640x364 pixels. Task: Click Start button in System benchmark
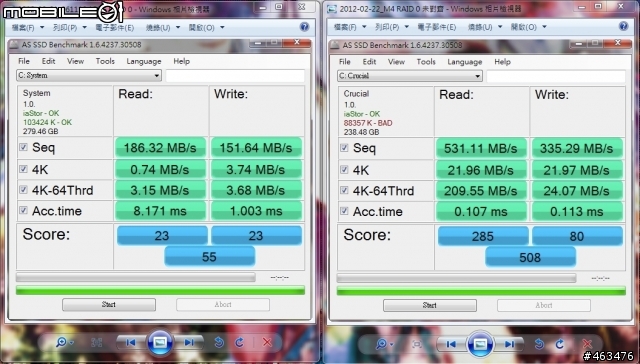tap(109, 304)
